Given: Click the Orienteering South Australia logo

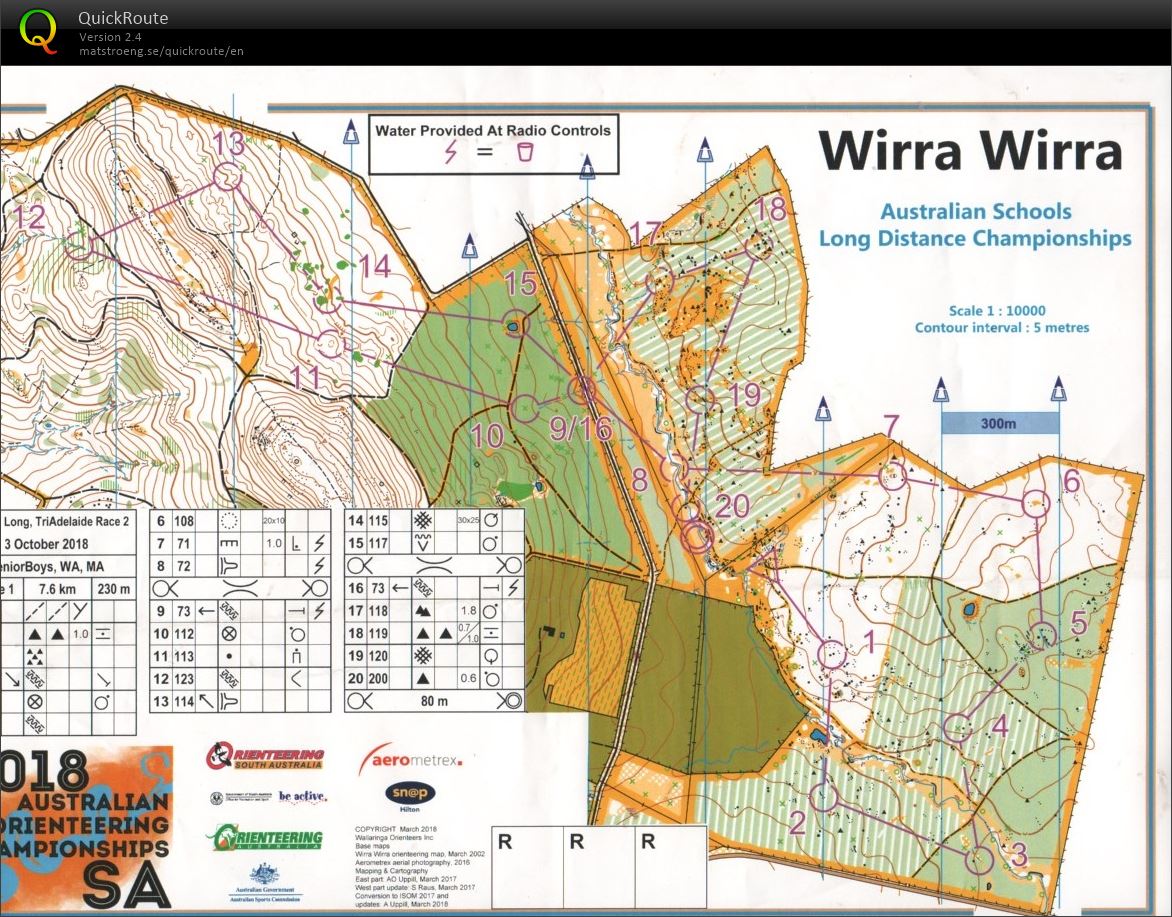Looking at the screenshot, I should (x=264, y=756).
